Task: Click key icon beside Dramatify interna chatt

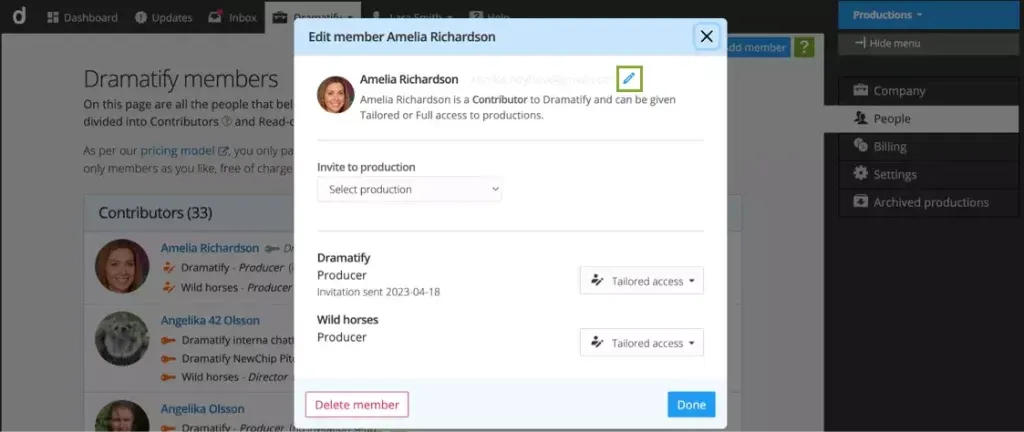Action: point(169,340)
